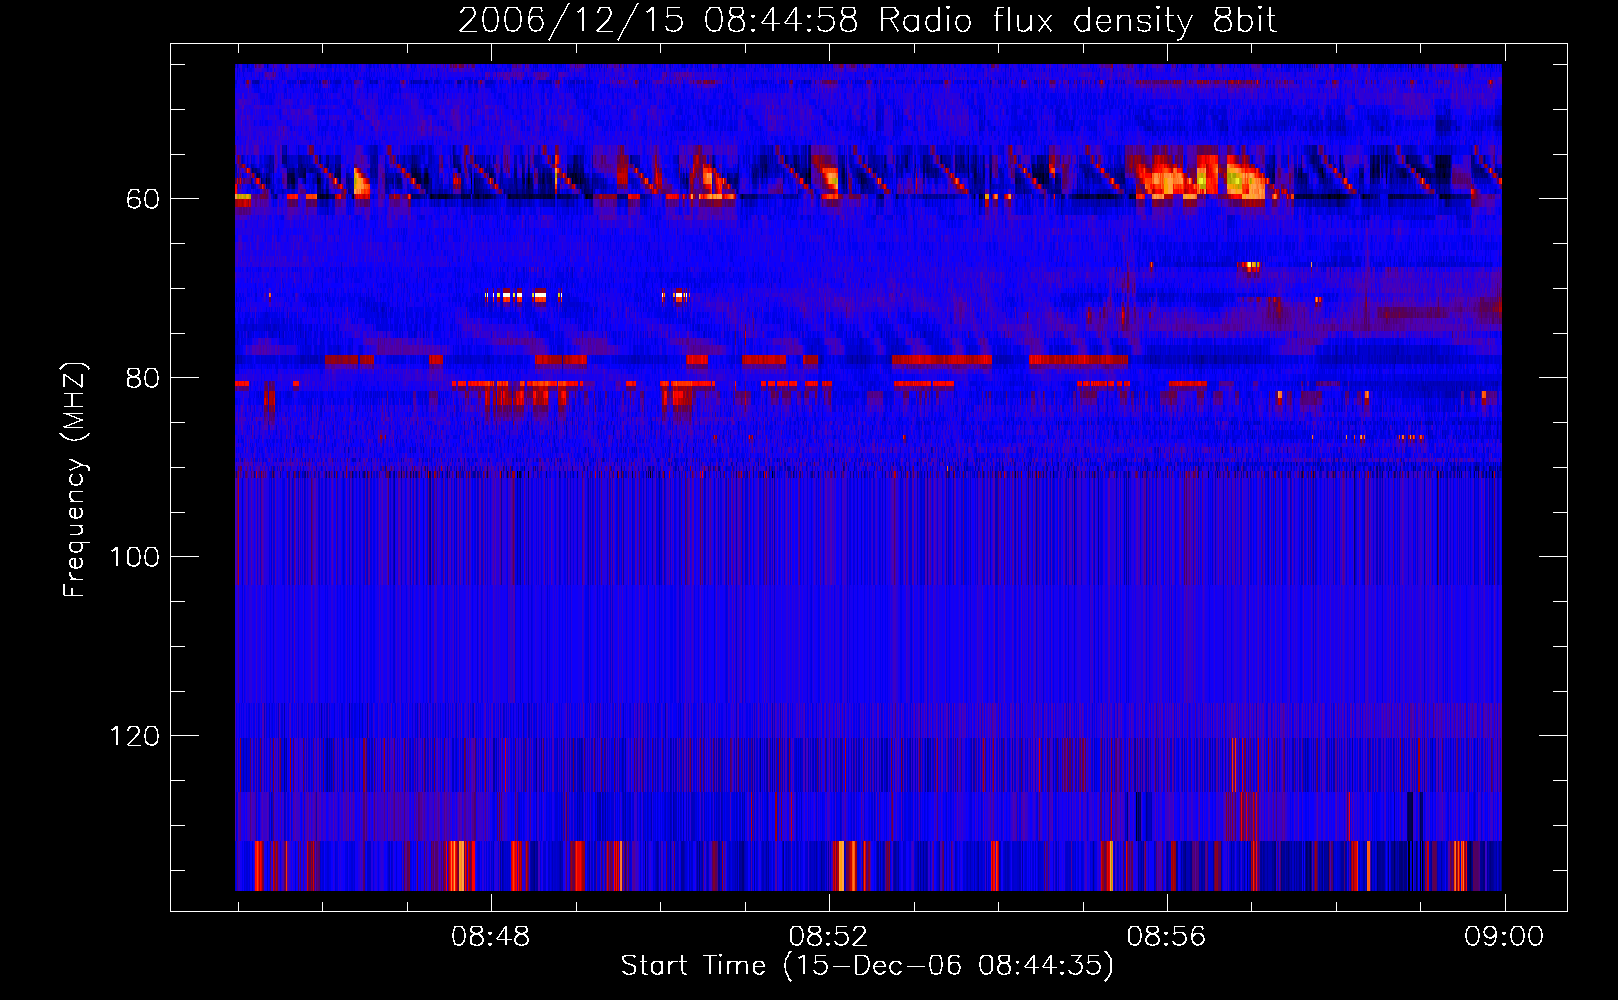Click the "120" frequency tick label

coord(135,736)
